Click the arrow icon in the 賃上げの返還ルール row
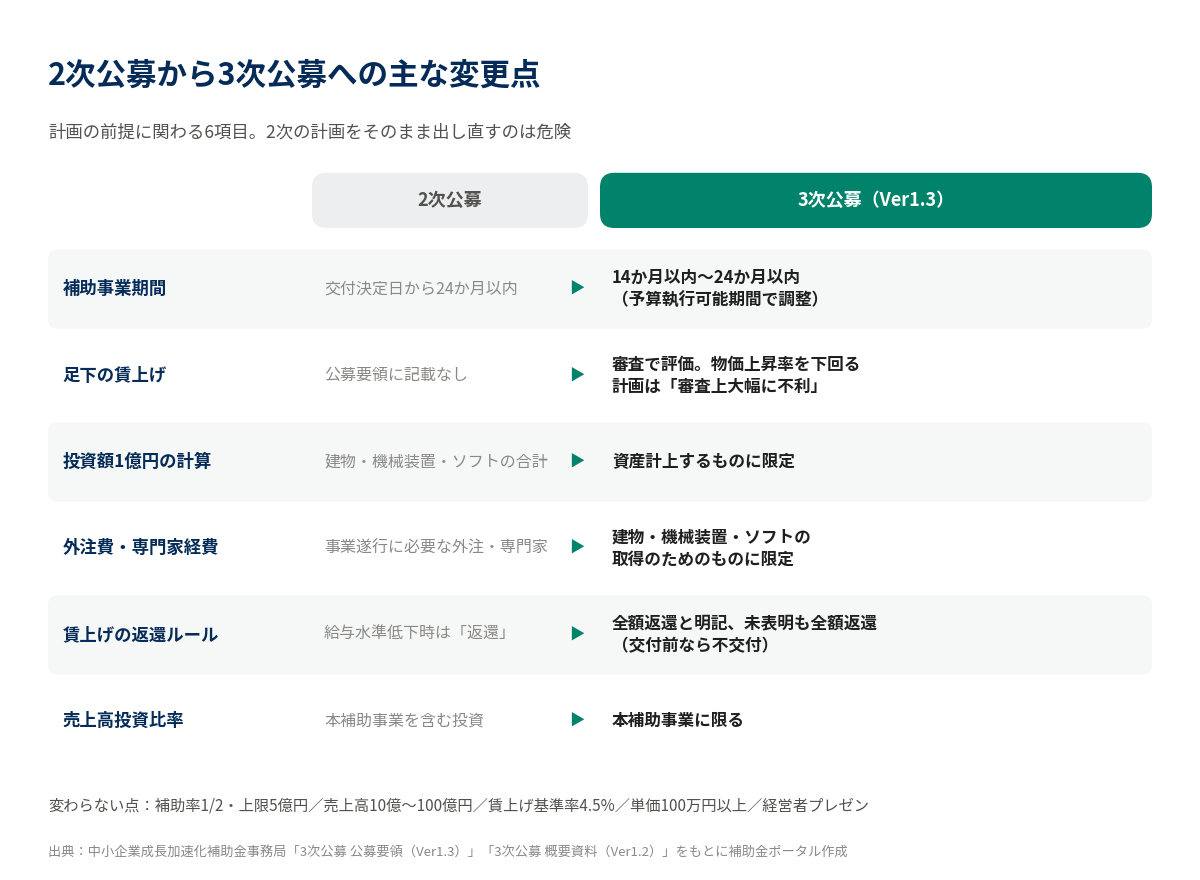 click(577, 633)
